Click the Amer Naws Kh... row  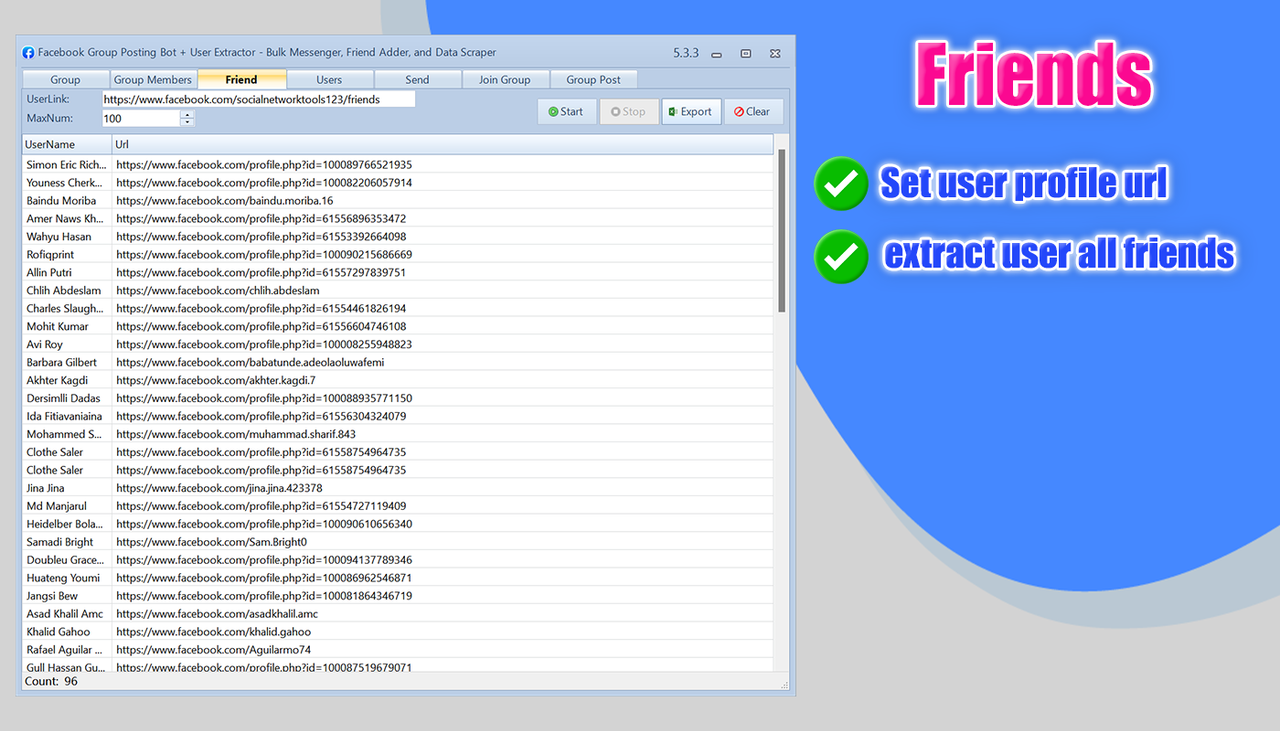tap(397, 219)
